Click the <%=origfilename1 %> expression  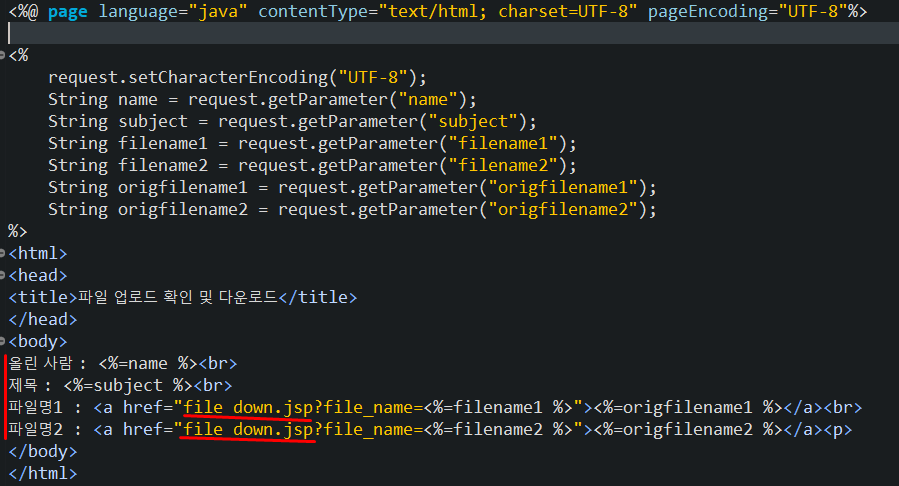(x=688, y=407)
